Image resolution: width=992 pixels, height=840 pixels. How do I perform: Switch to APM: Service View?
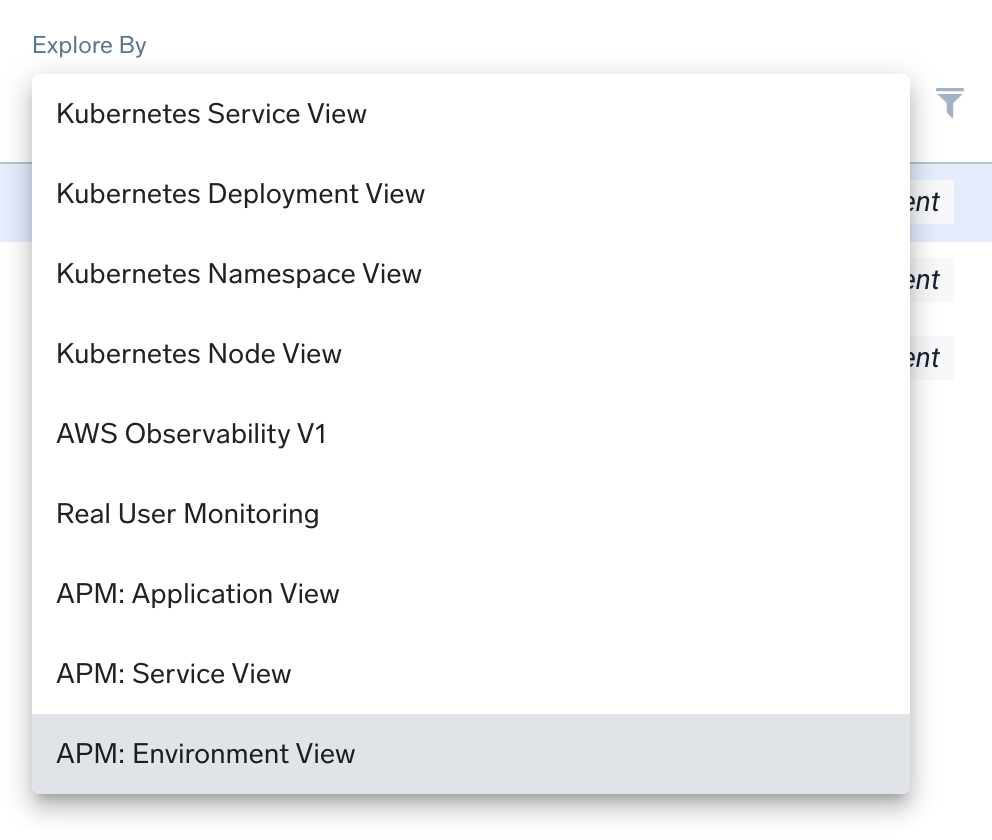coord(173,673)
